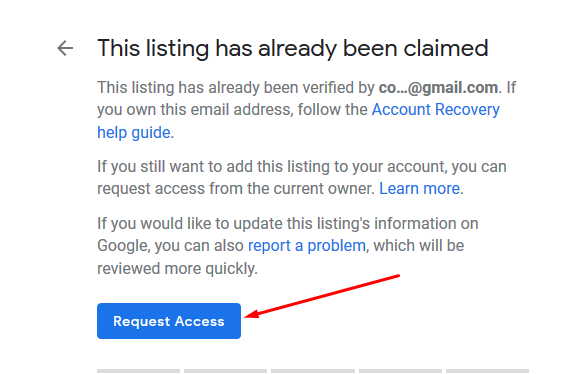Follow the "report a problem" link
Image resolution: width=575 pixels, height=374 pixels.
307,246
